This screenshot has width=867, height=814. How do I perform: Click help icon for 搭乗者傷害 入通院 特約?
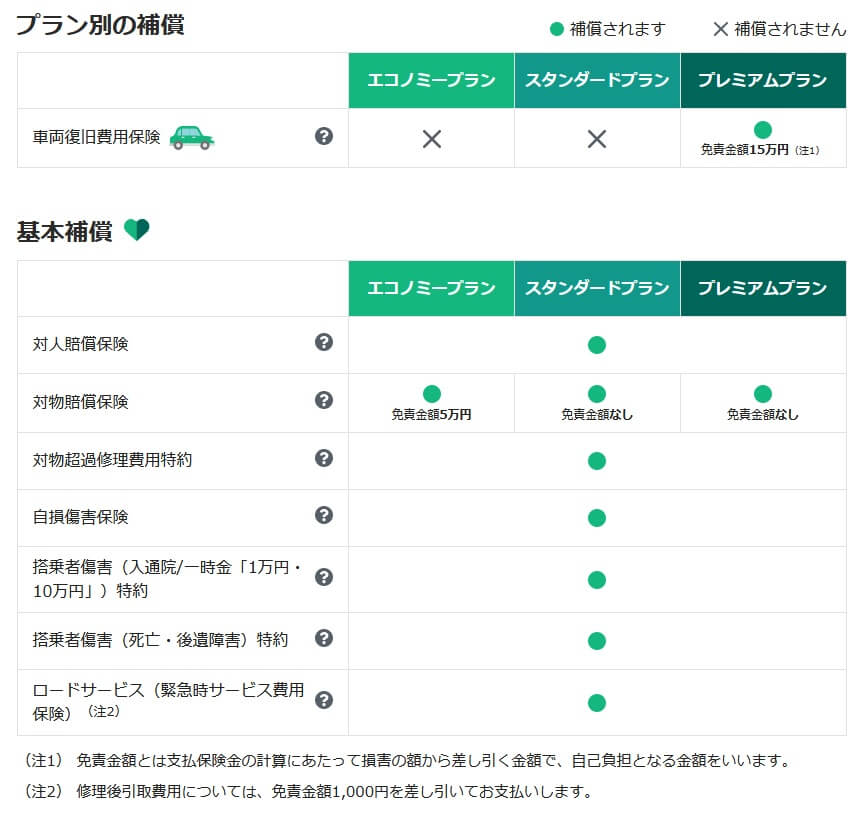(x=323, y=577)
